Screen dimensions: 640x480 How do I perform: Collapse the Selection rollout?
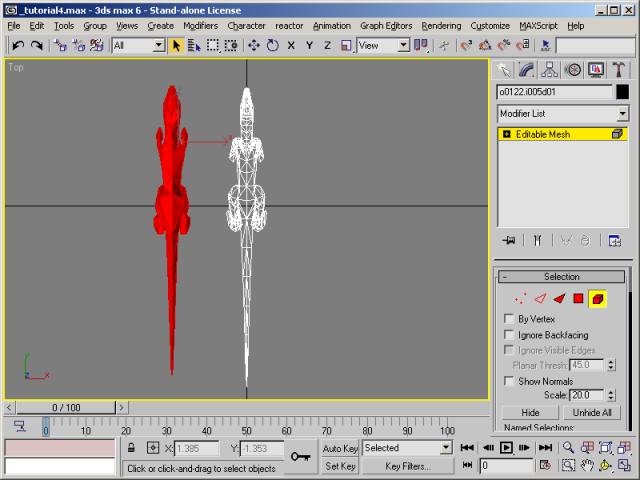point(561,277)
